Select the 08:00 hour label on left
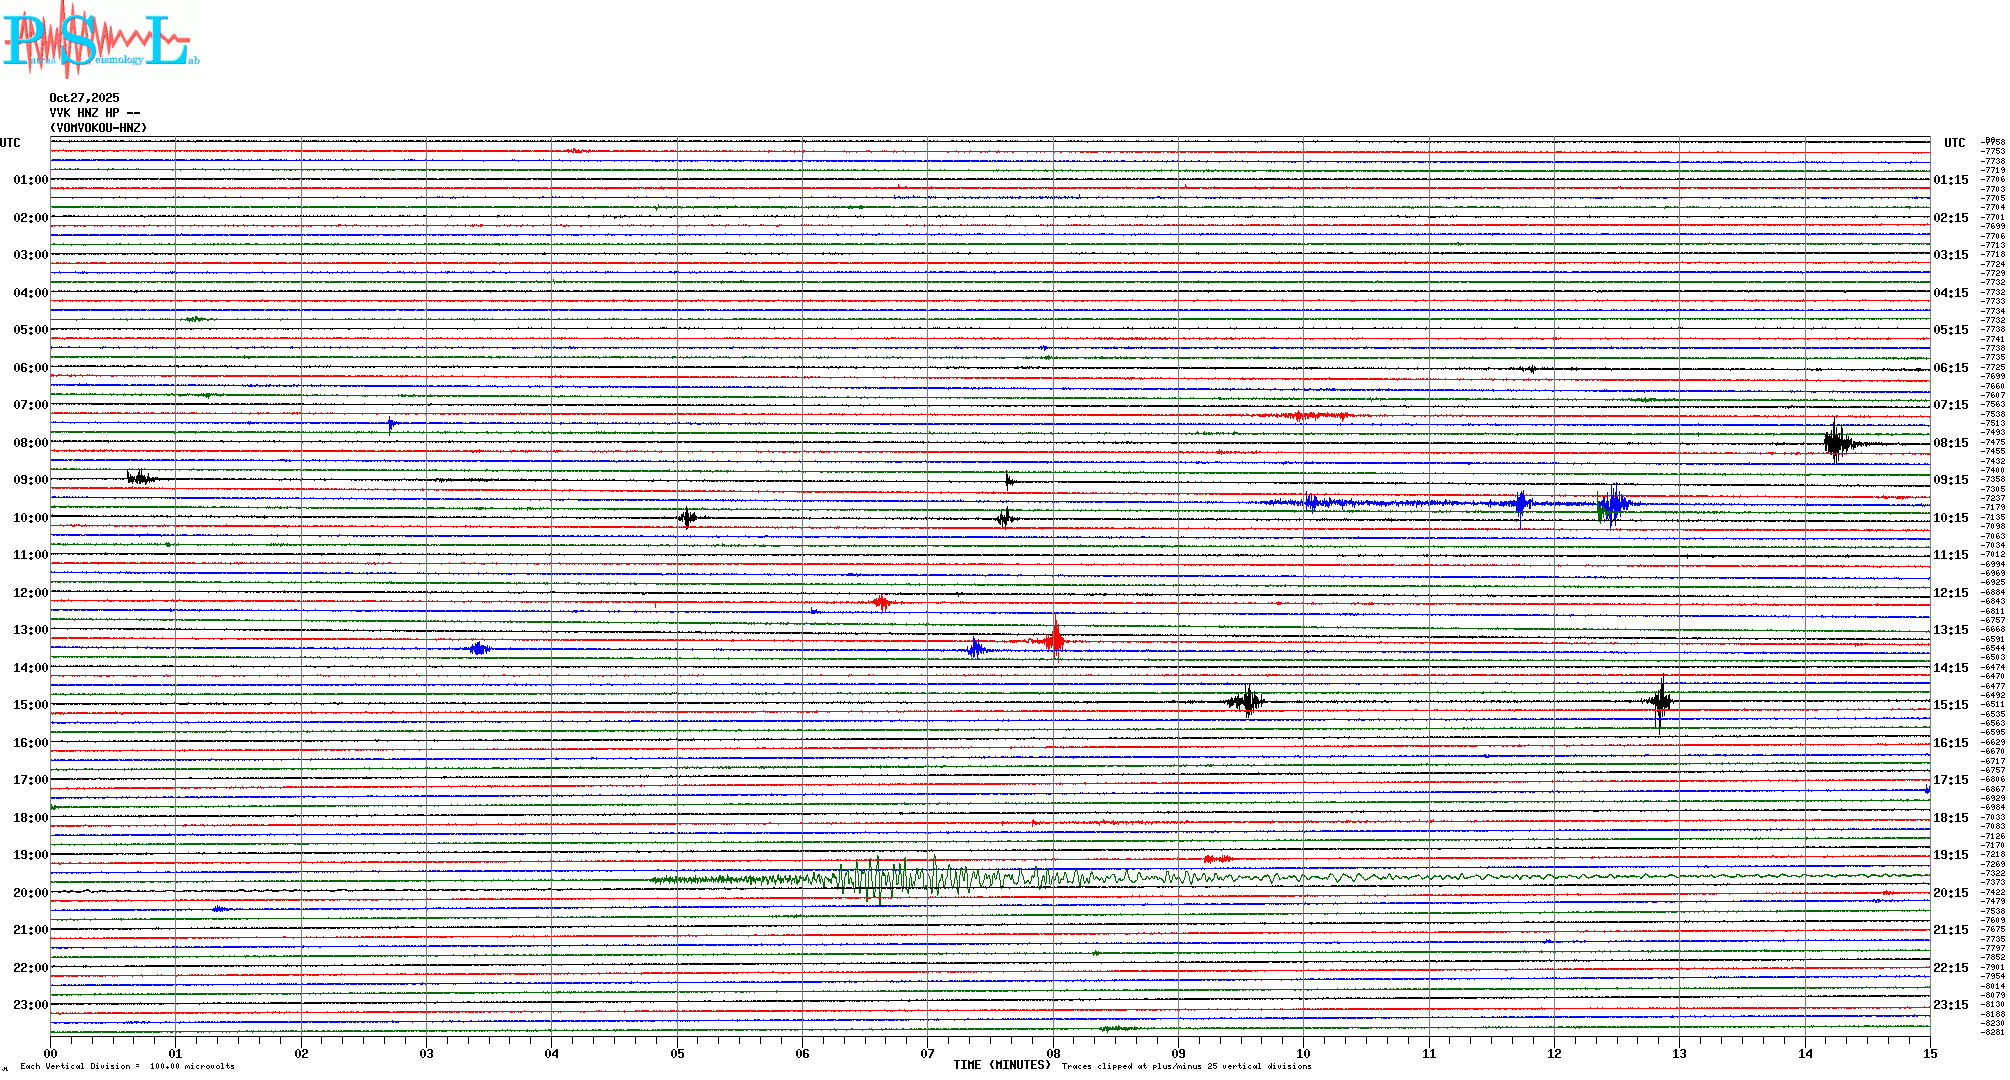The image size is (2010, 1080). (x=30, y=443)
